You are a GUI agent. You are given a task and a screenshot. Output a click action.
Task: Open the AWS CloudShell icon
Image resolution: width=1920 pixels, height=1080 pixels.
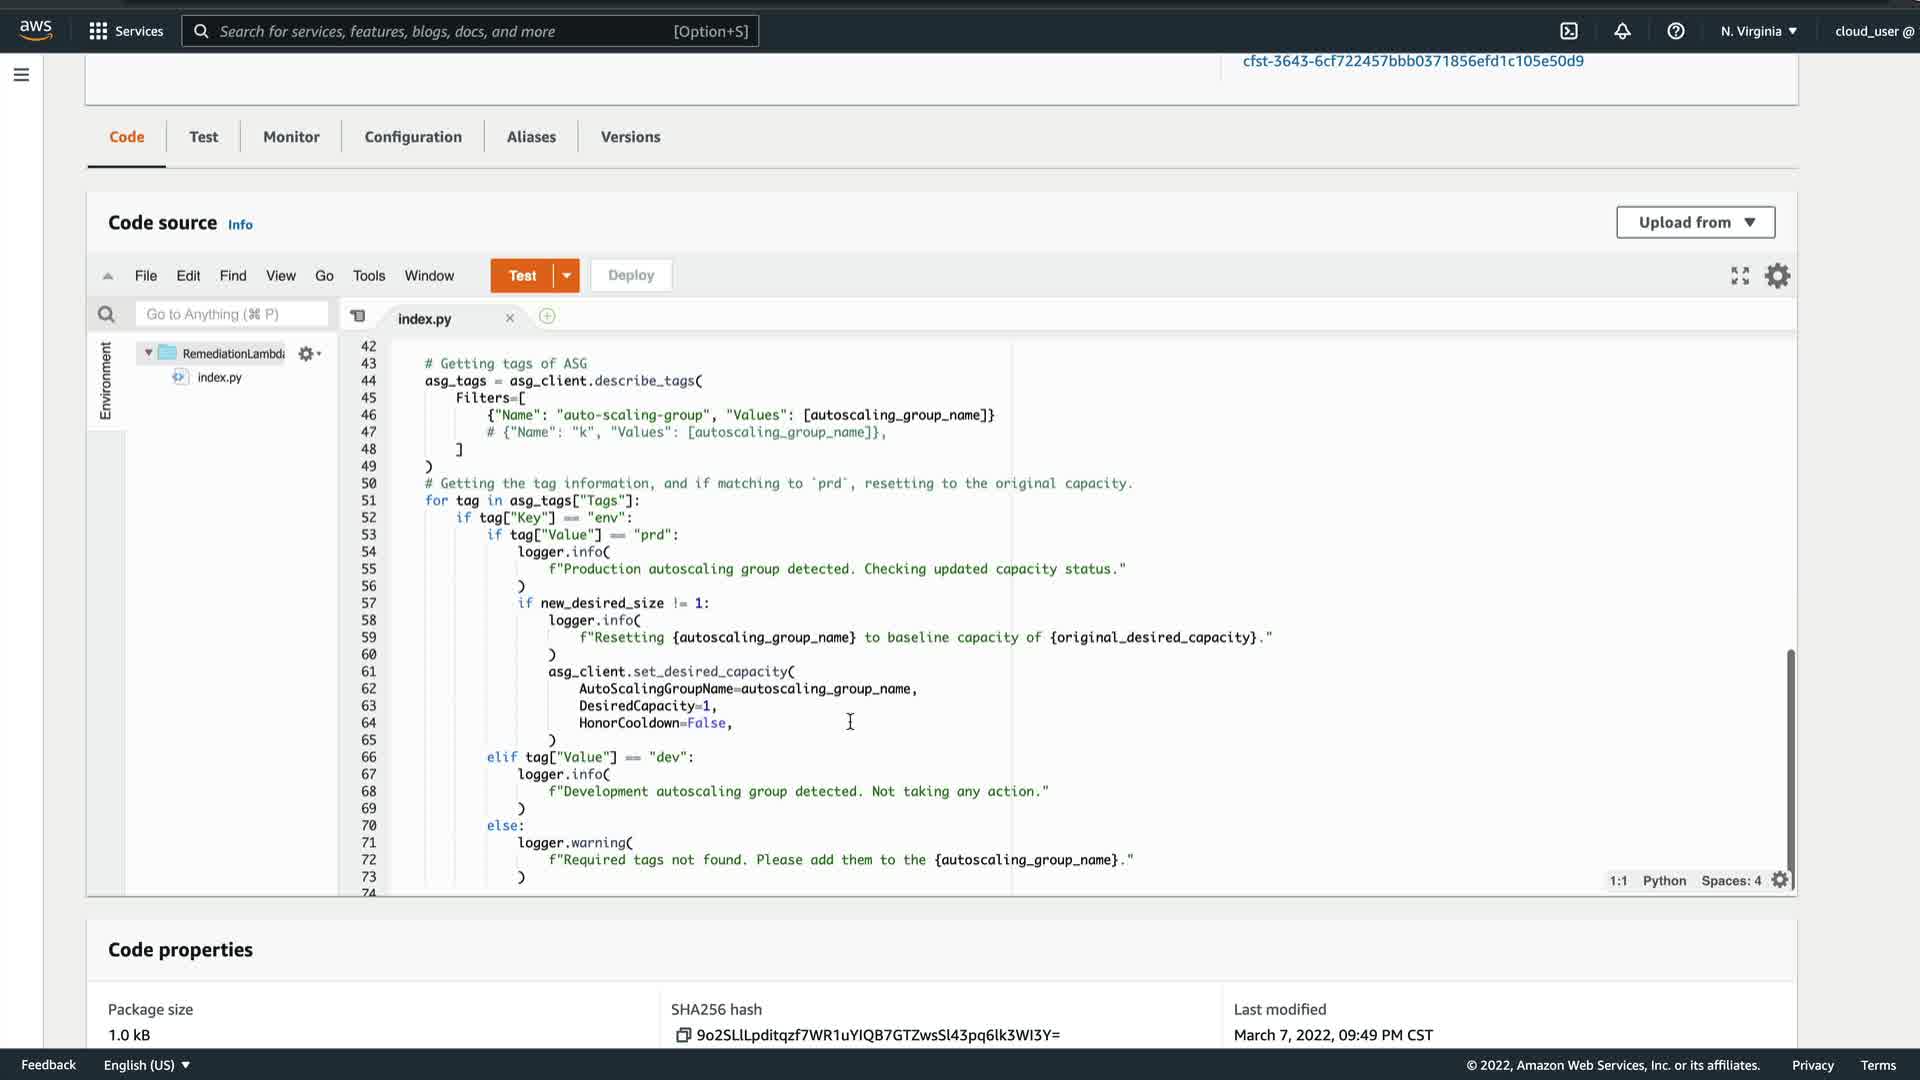(x=1569, y=31)
